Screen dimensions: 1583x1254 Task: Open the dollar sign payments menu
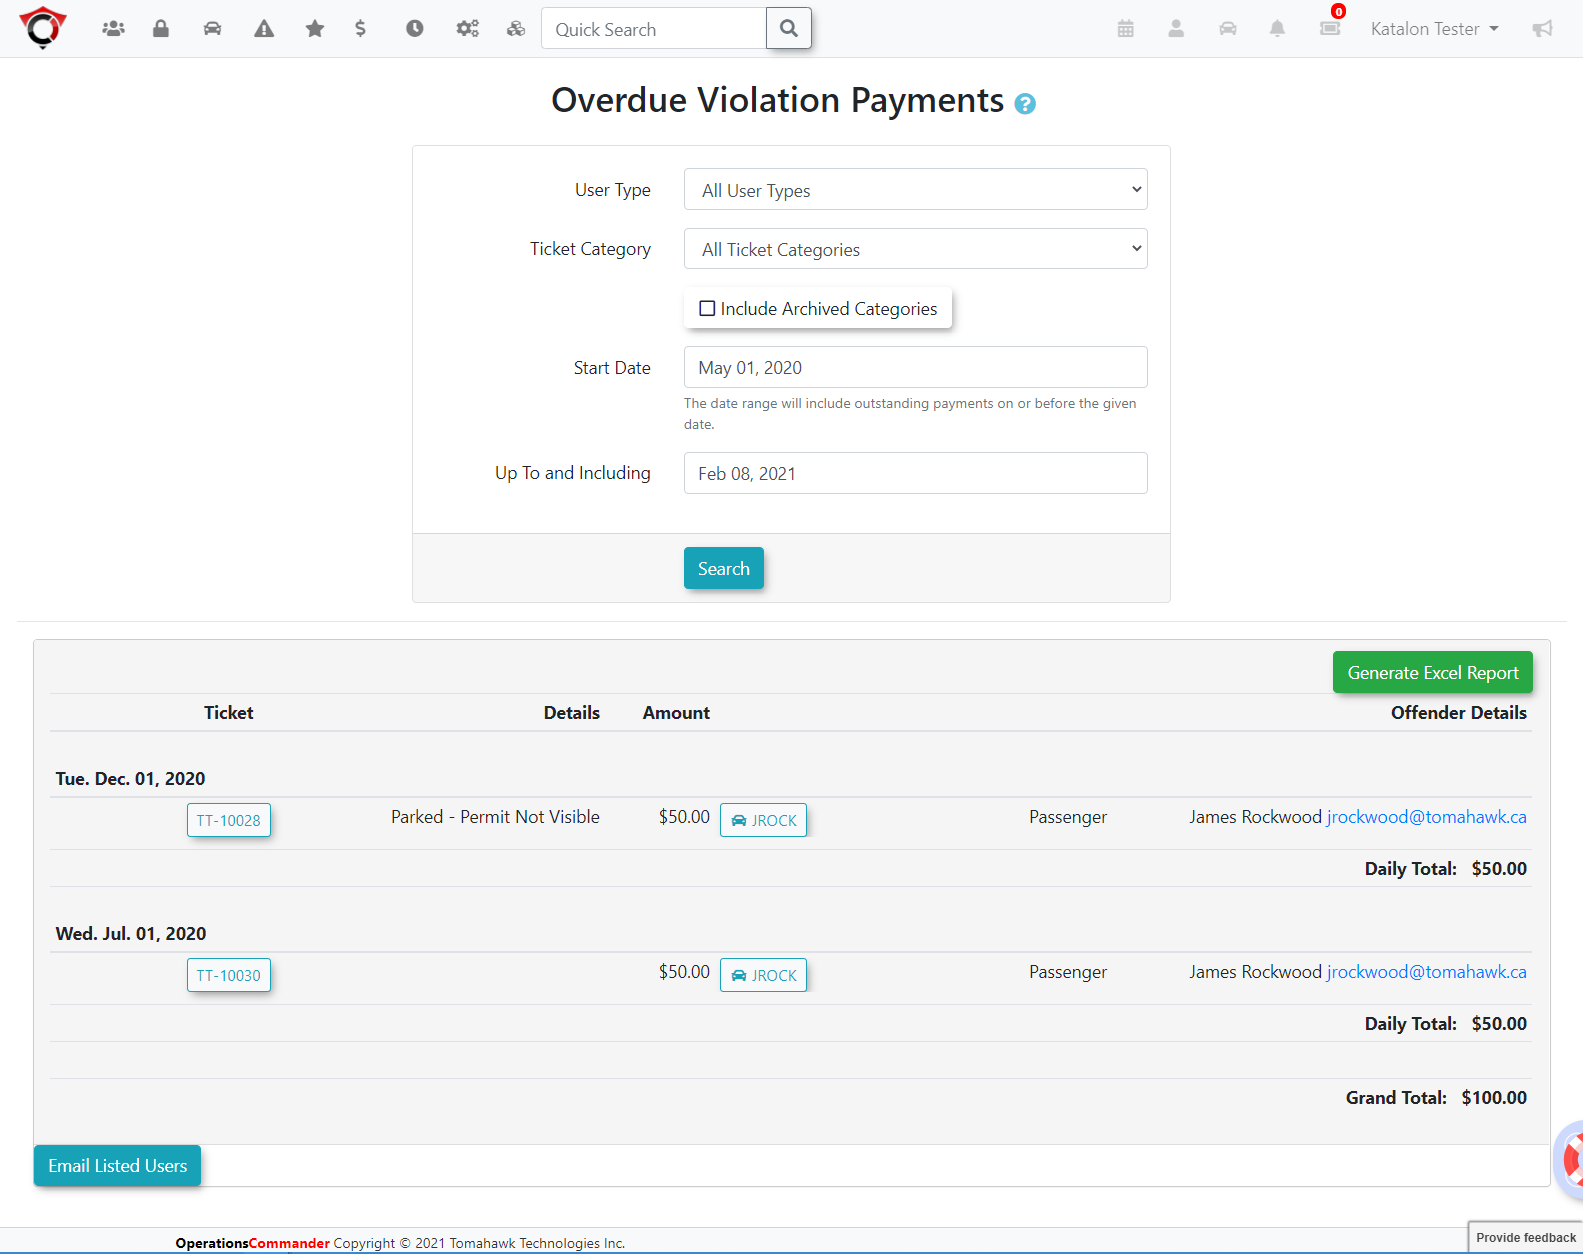361,29
